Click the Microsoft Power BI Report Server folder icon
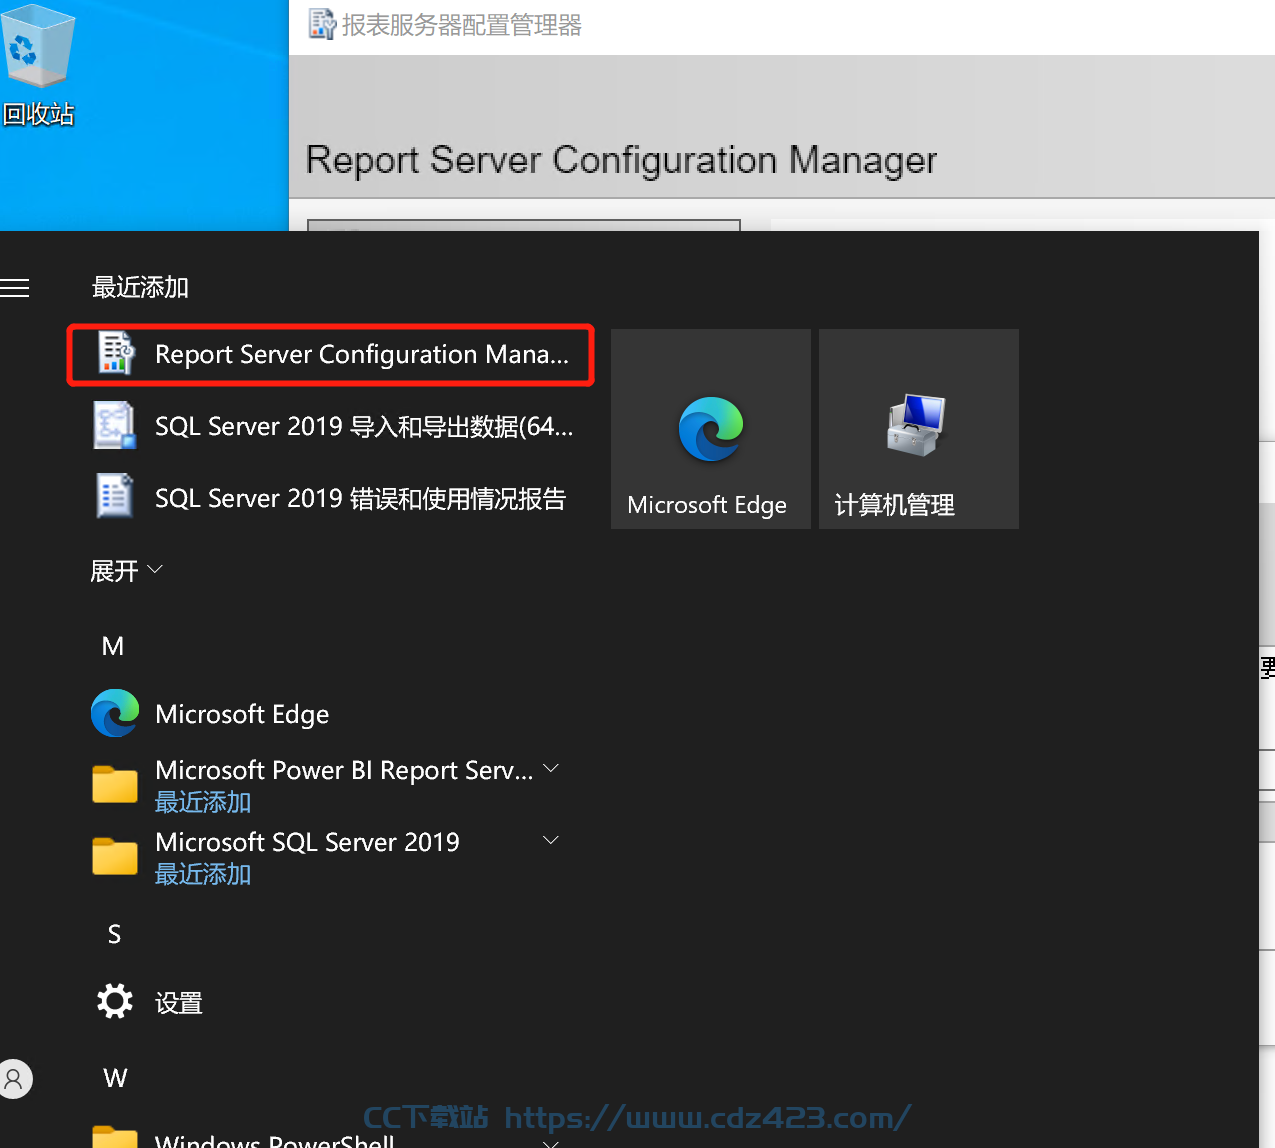 (x=115, y=784)
